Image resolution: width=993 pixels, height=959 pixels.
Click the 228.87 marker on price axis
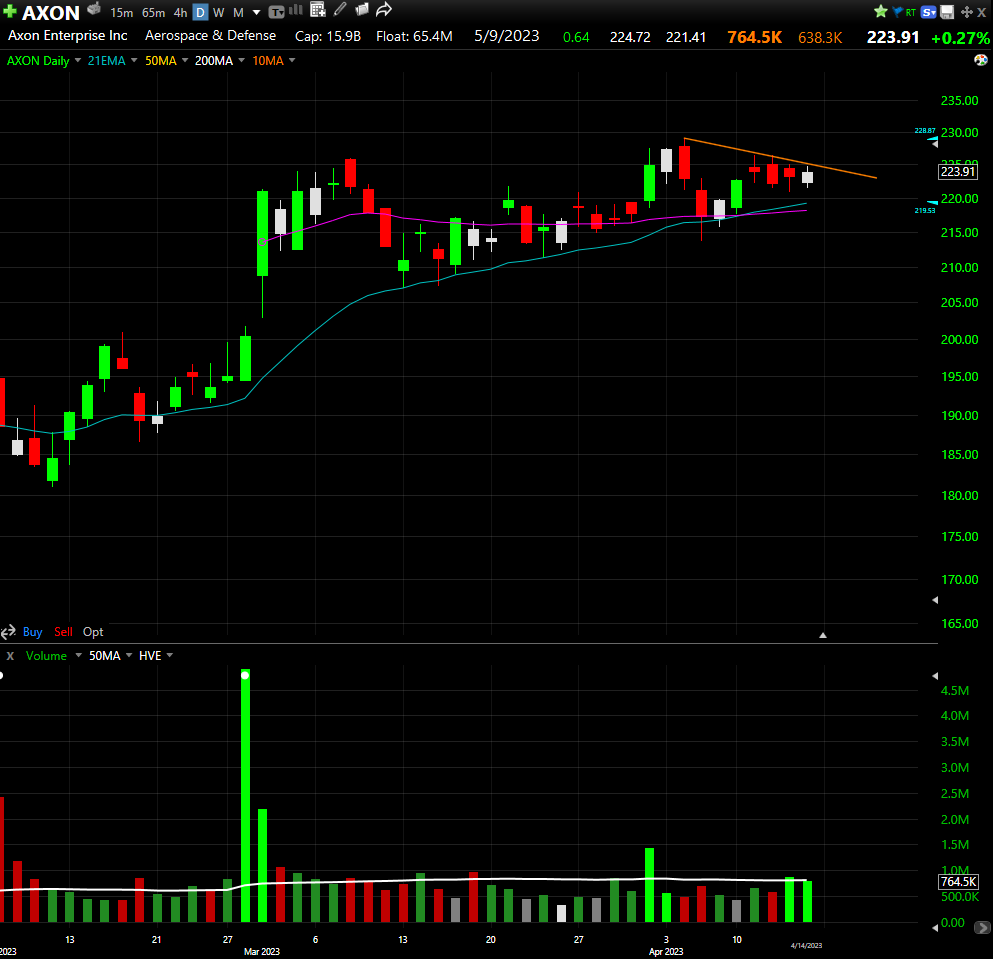tap(925, 130)
